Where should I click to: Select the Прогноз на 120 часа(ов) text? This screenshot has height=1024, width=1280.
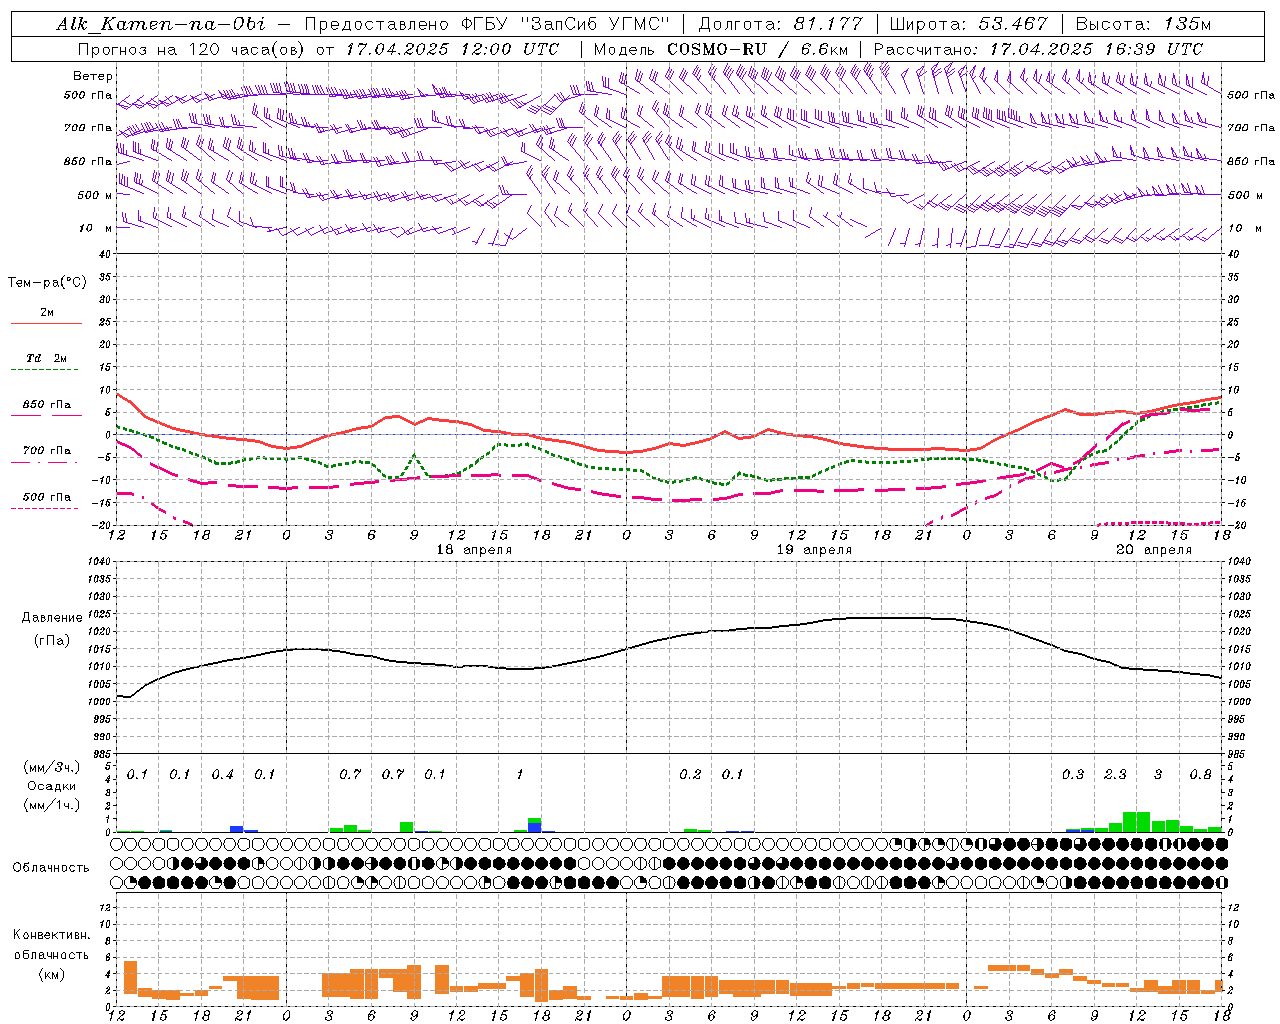click(x=193, y=49)
